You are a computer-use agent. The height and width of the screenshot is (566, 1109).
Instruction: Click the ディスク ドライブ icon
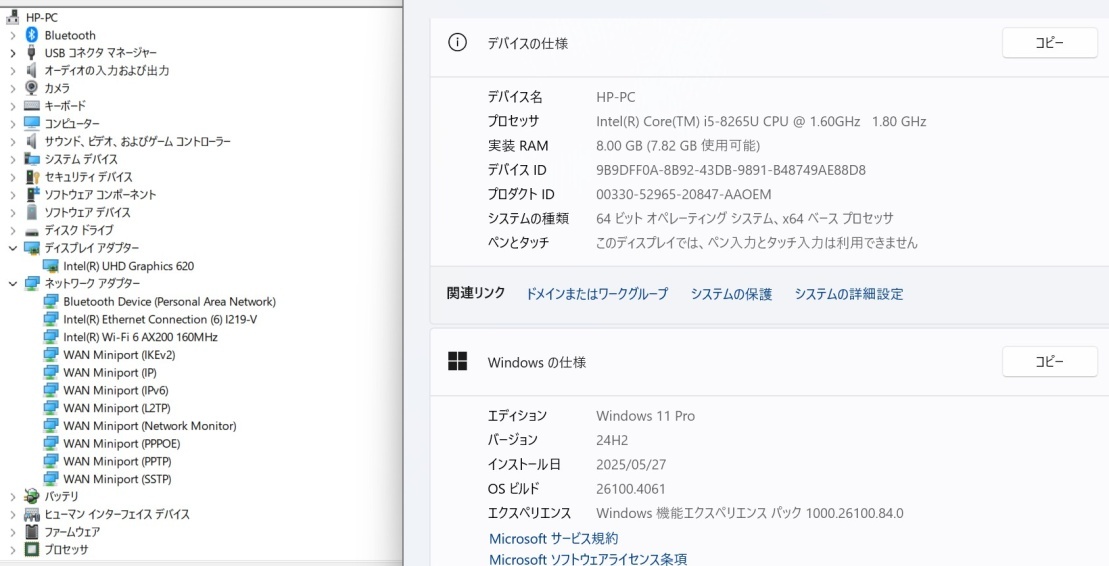click(x=32, y=230)
